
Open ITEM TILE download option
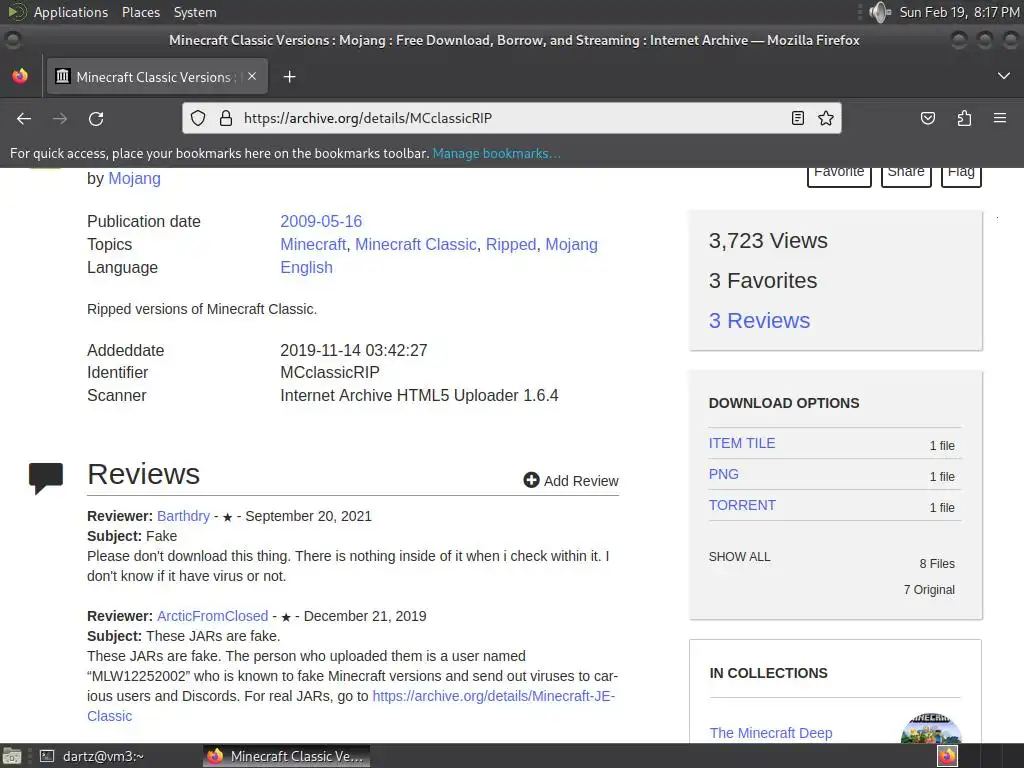point(742,443)
